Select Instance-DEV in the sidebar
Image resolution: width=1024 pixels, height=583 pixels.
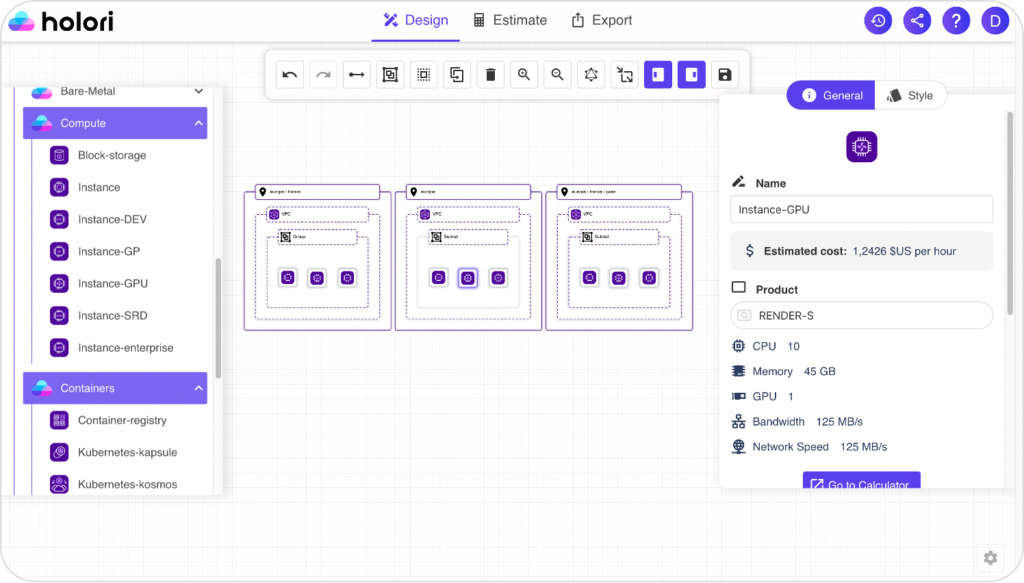pyautogui.click(x=112, y=219)
